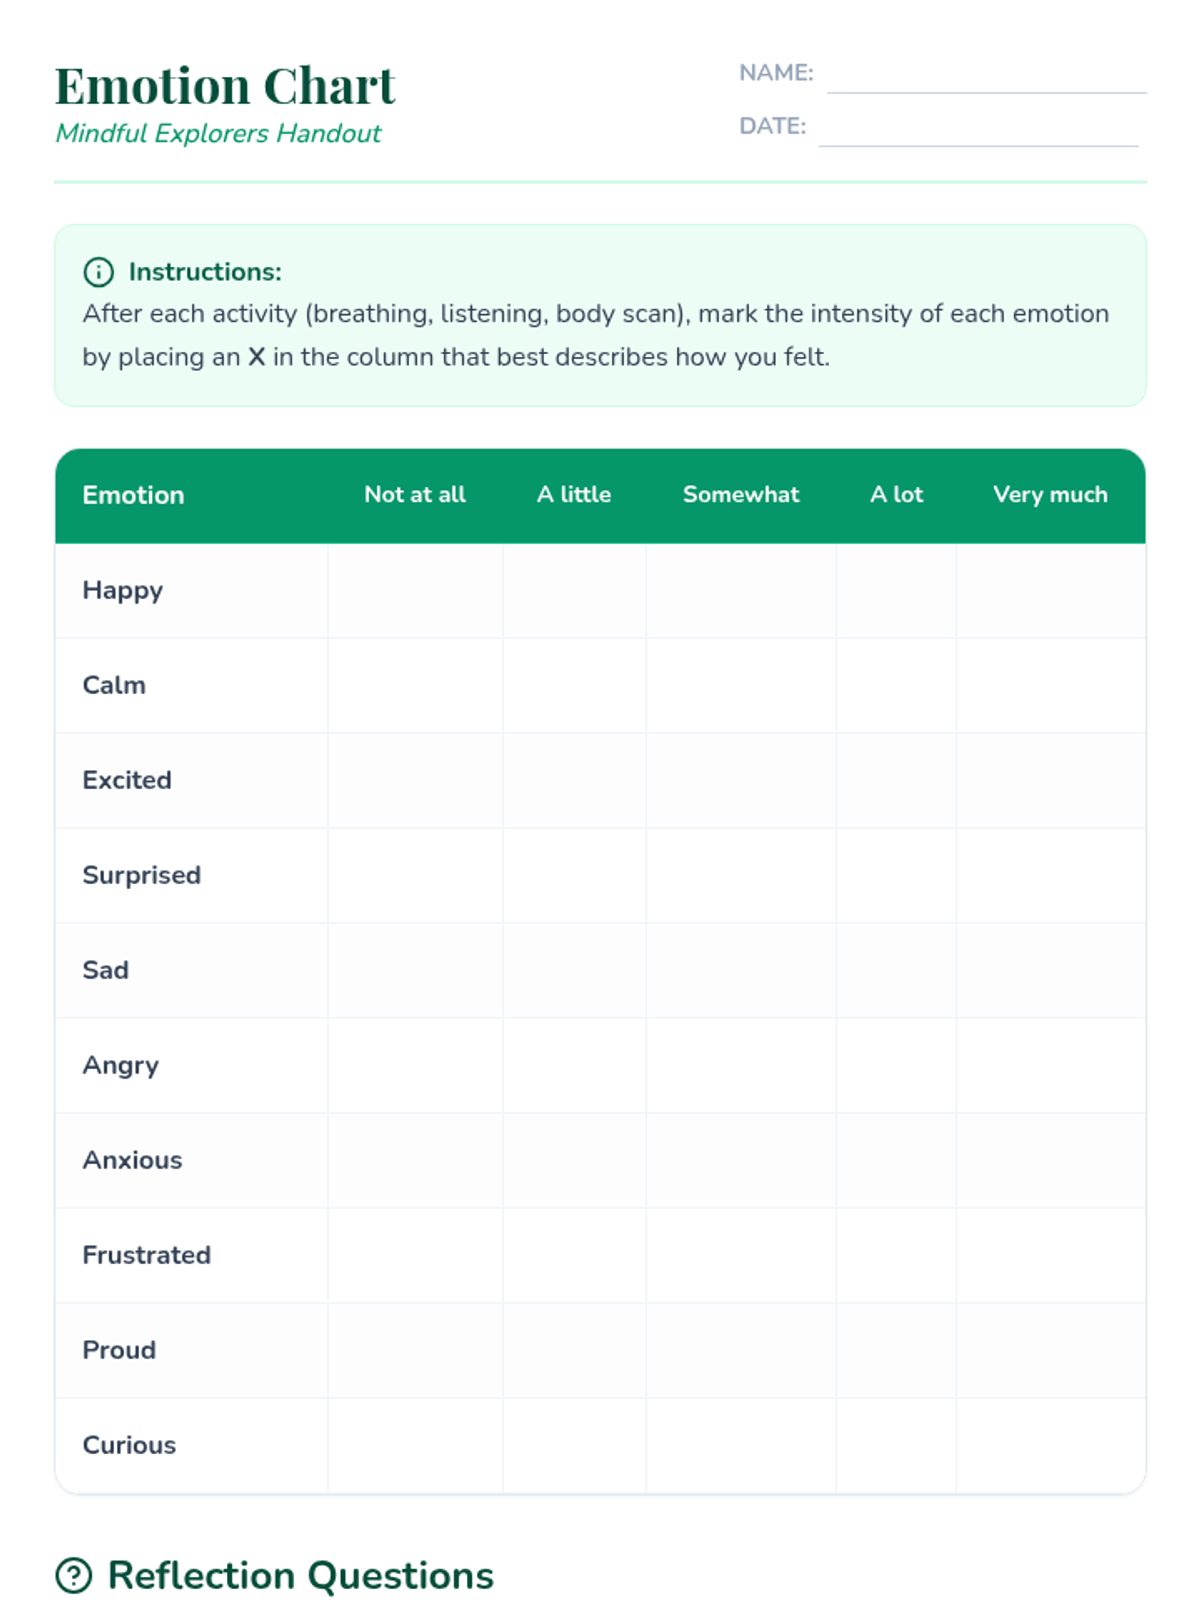Viewport: 1200px width, 1600px height.
Task: Select the Excited row label
Action: 127,780
